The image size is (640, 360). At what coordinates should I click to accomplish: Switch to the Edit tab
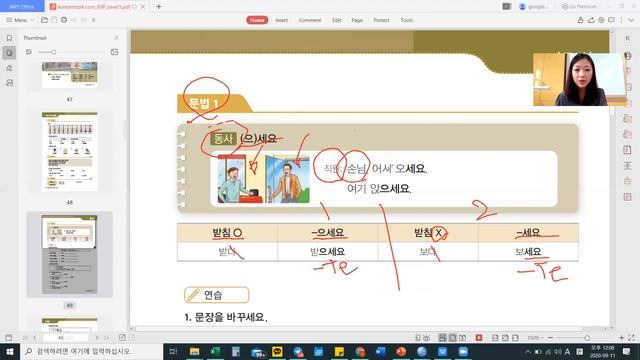tap(336, 20)
